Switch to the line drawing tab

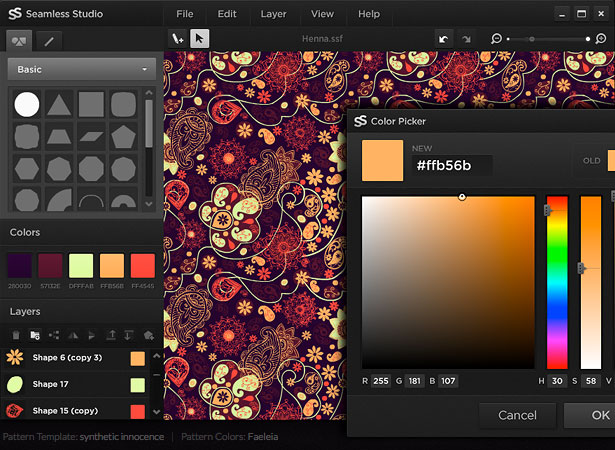coord(49,41)
